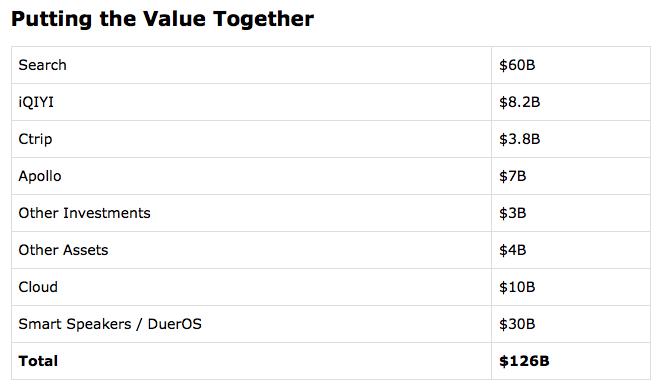Select the Other Assets label
664x390 pixels.
coord(63,250)
